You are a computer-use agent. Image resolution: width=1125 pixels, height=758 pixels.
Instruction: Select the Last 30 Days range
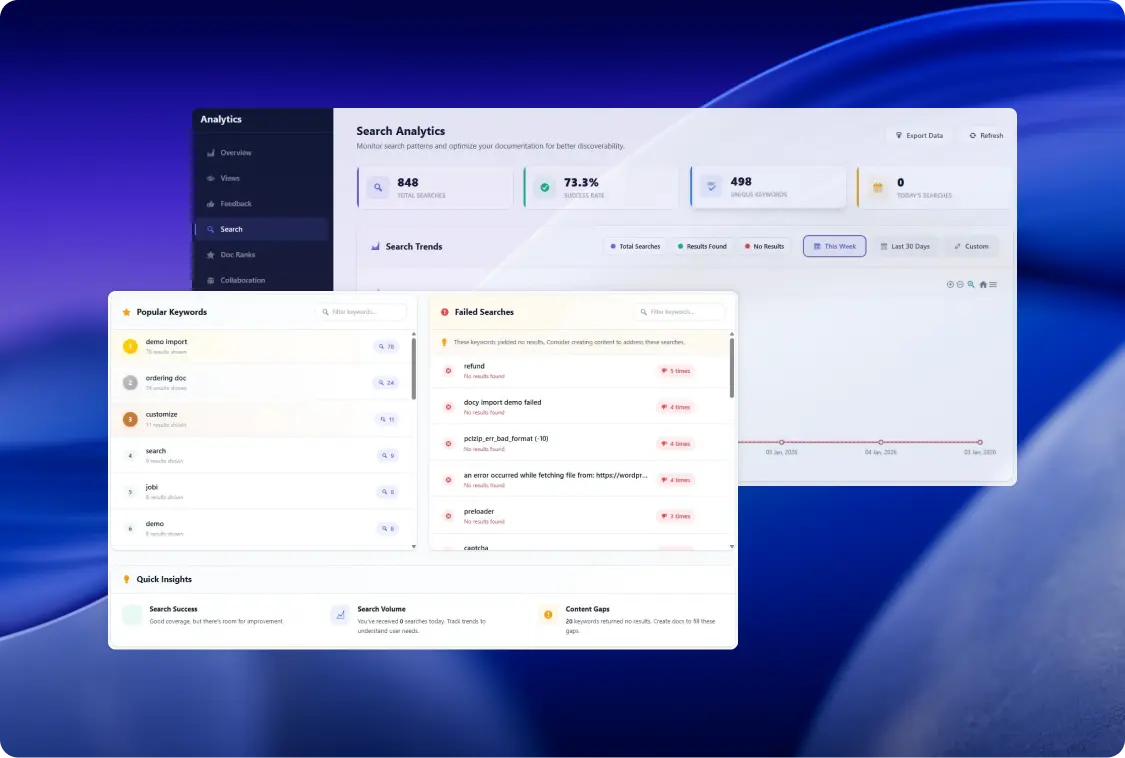pyautogui.click(x=905, y=246)
